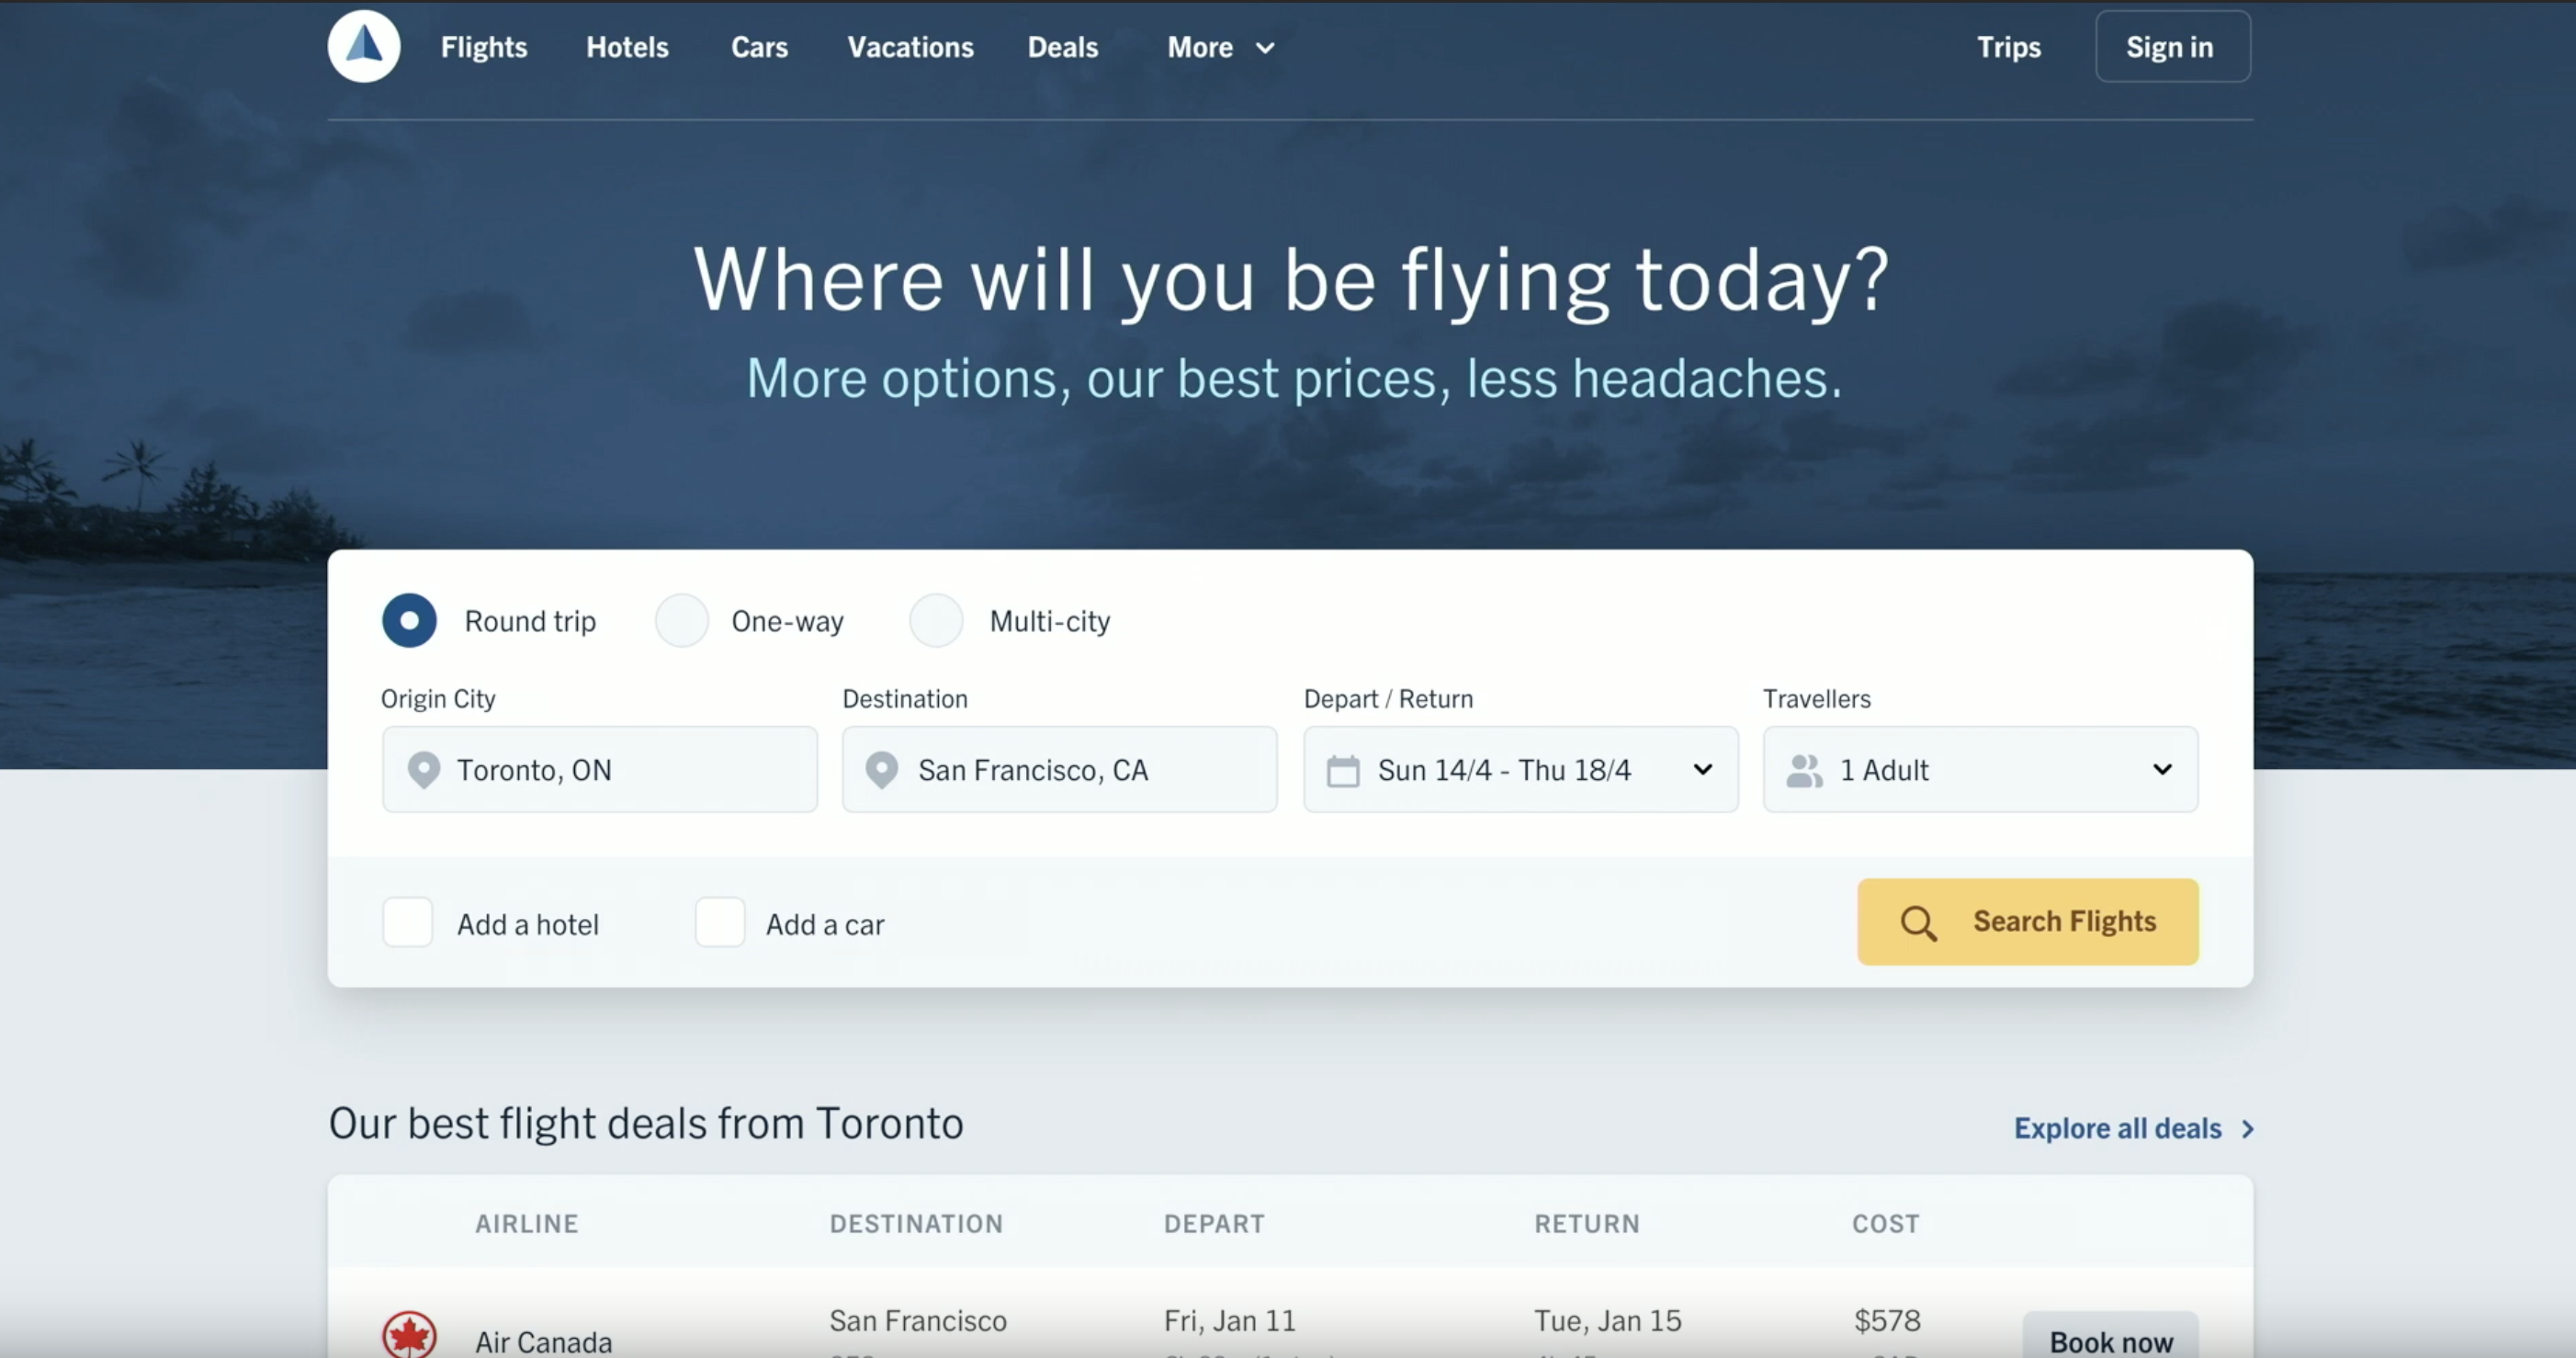Expand the More menu in the navigation
The image size is (2576, 1358).
click(1220, 47)
